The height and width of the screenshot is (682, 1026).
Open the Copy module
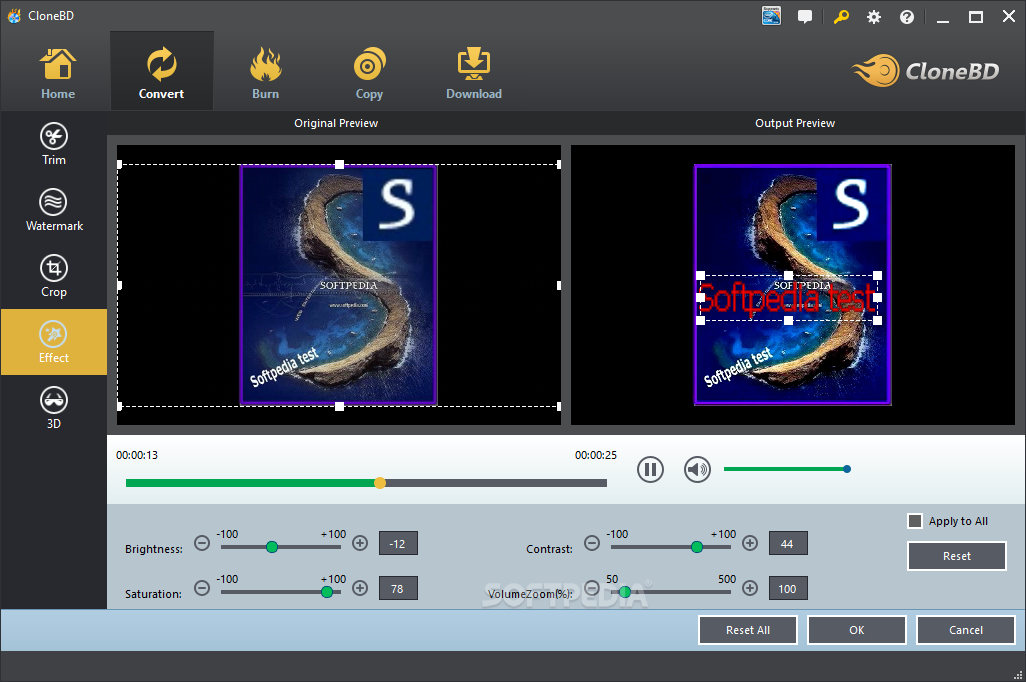[369, 74]
